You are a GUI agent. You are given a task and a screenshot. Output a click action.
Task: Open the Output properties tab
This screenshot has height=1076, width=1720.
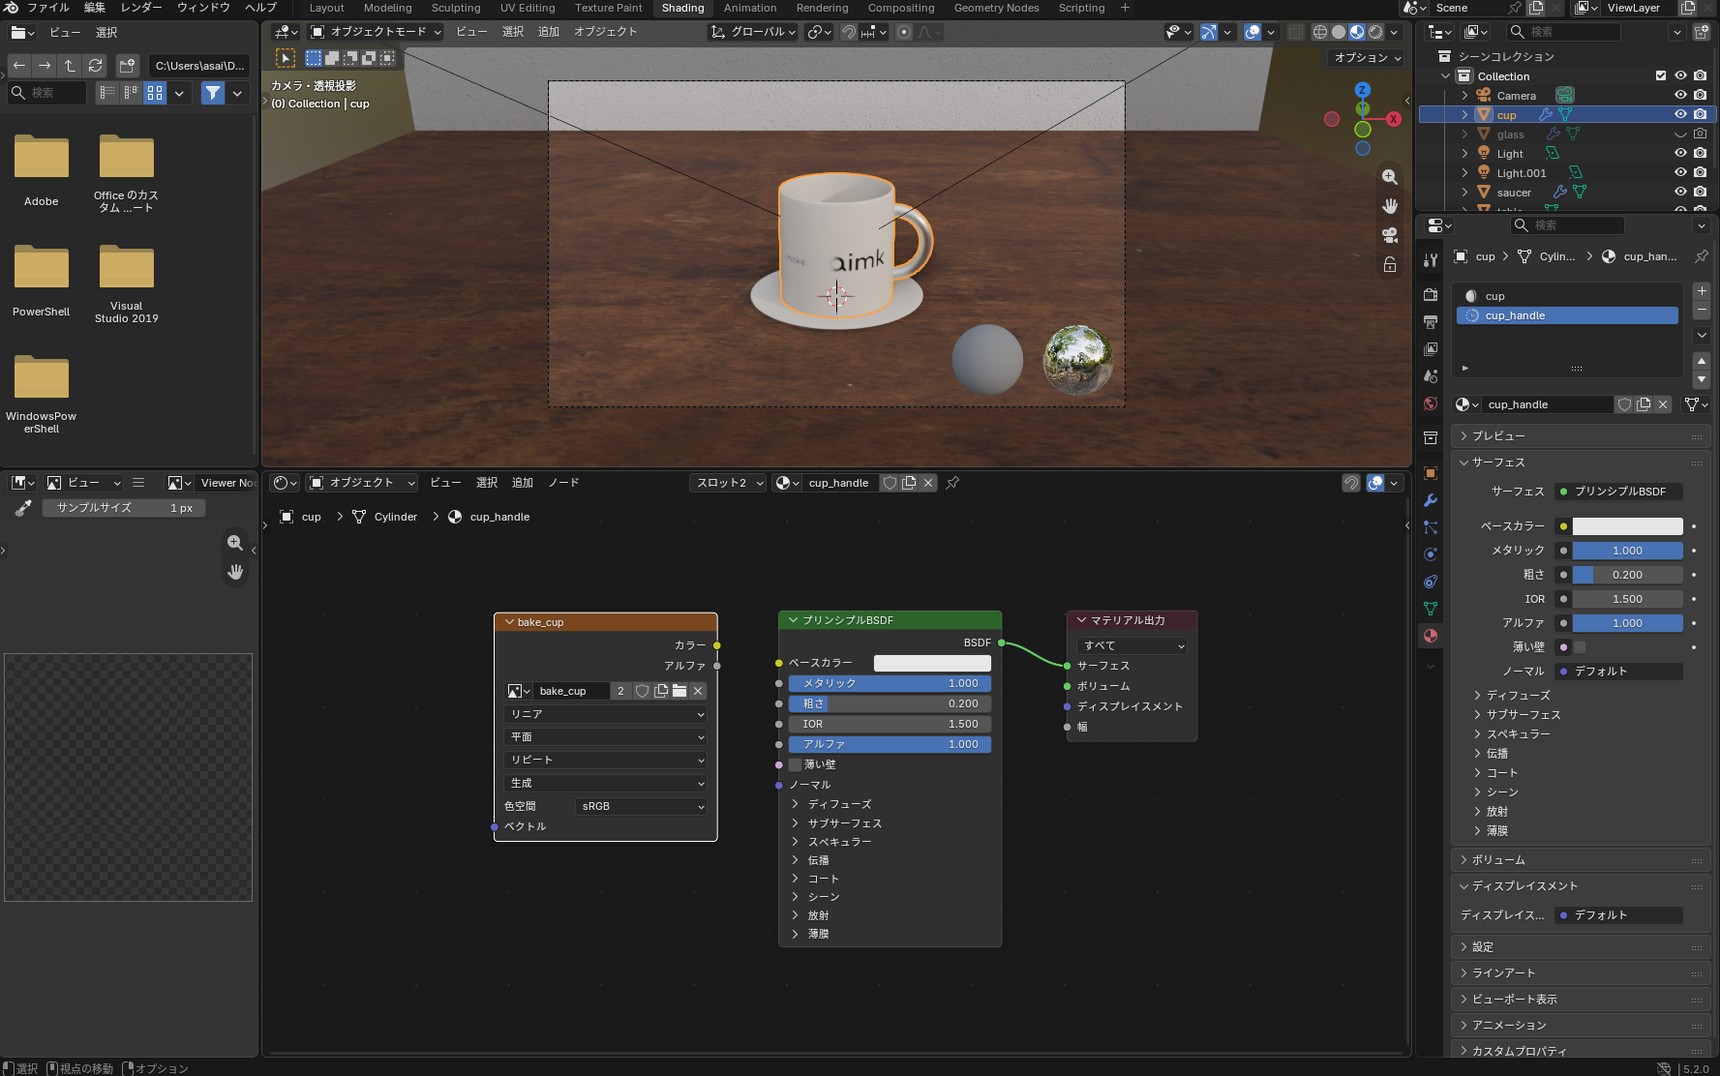(1431, 322)
